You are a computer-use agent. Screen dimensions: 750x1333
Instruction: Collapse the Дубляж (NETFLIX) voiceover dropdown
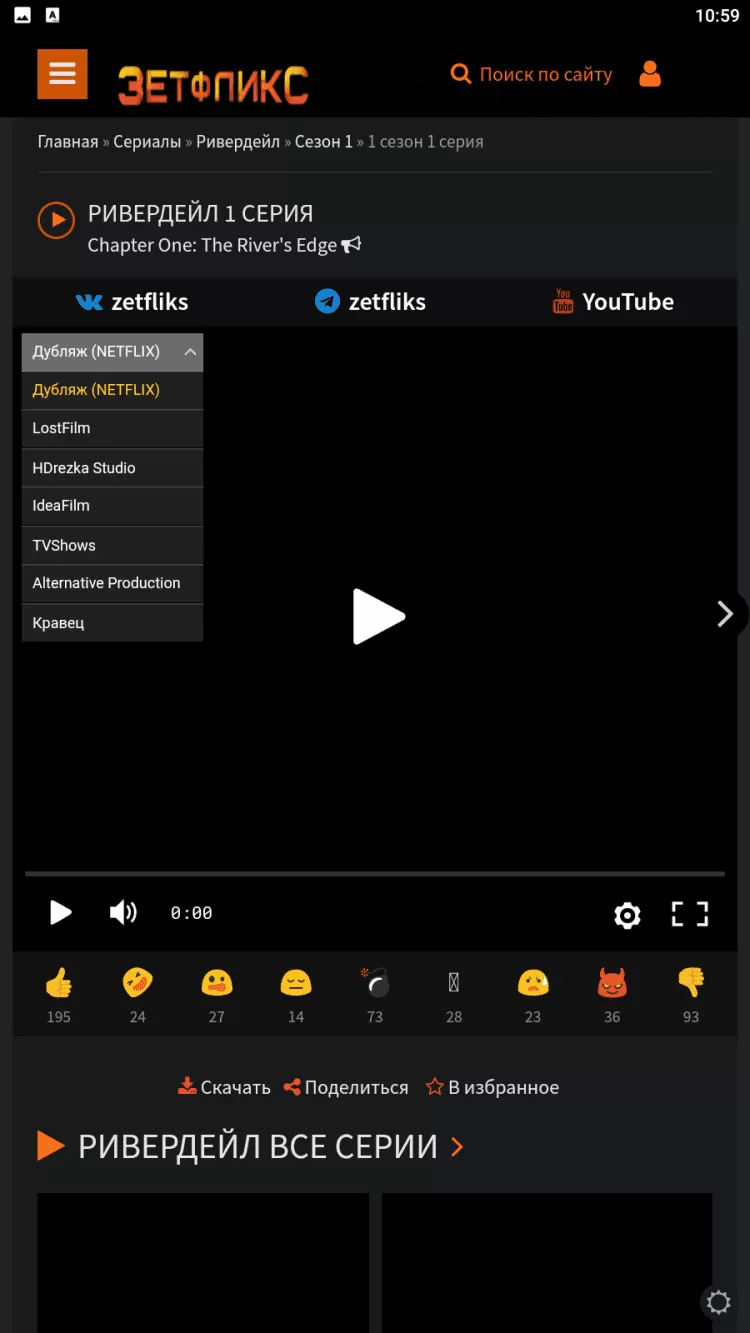pos(112,352)
